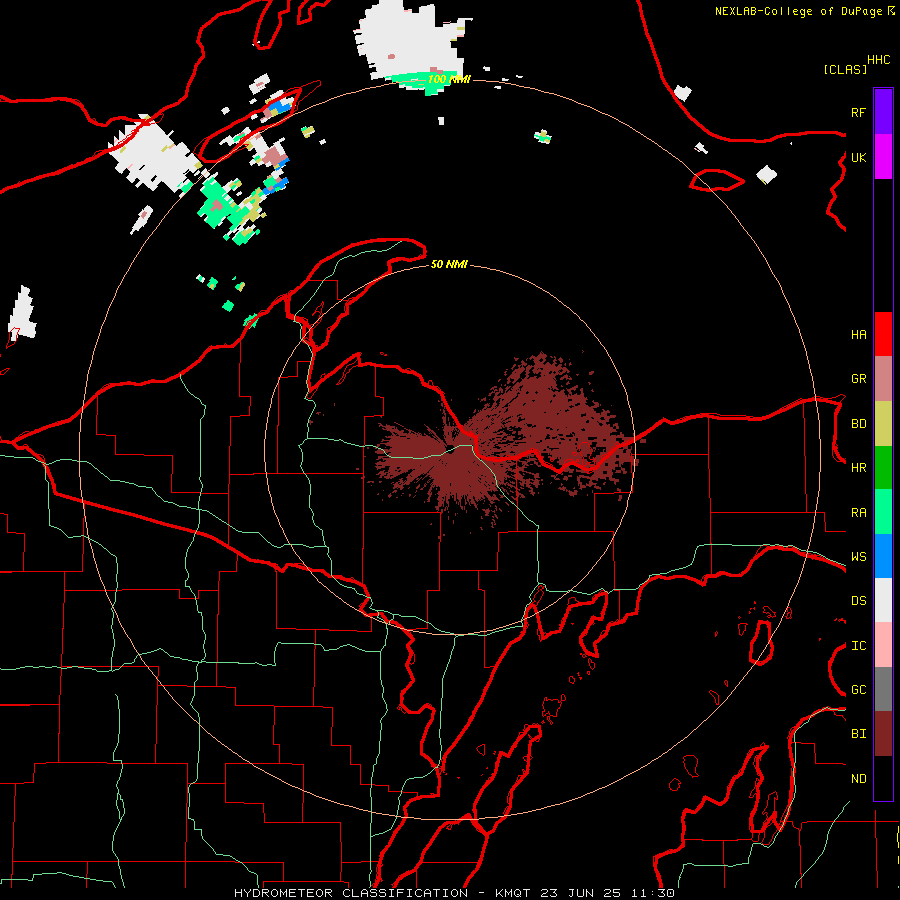Click the WS legend label
The image size is (900, 900).
click(x=858, y=557)
